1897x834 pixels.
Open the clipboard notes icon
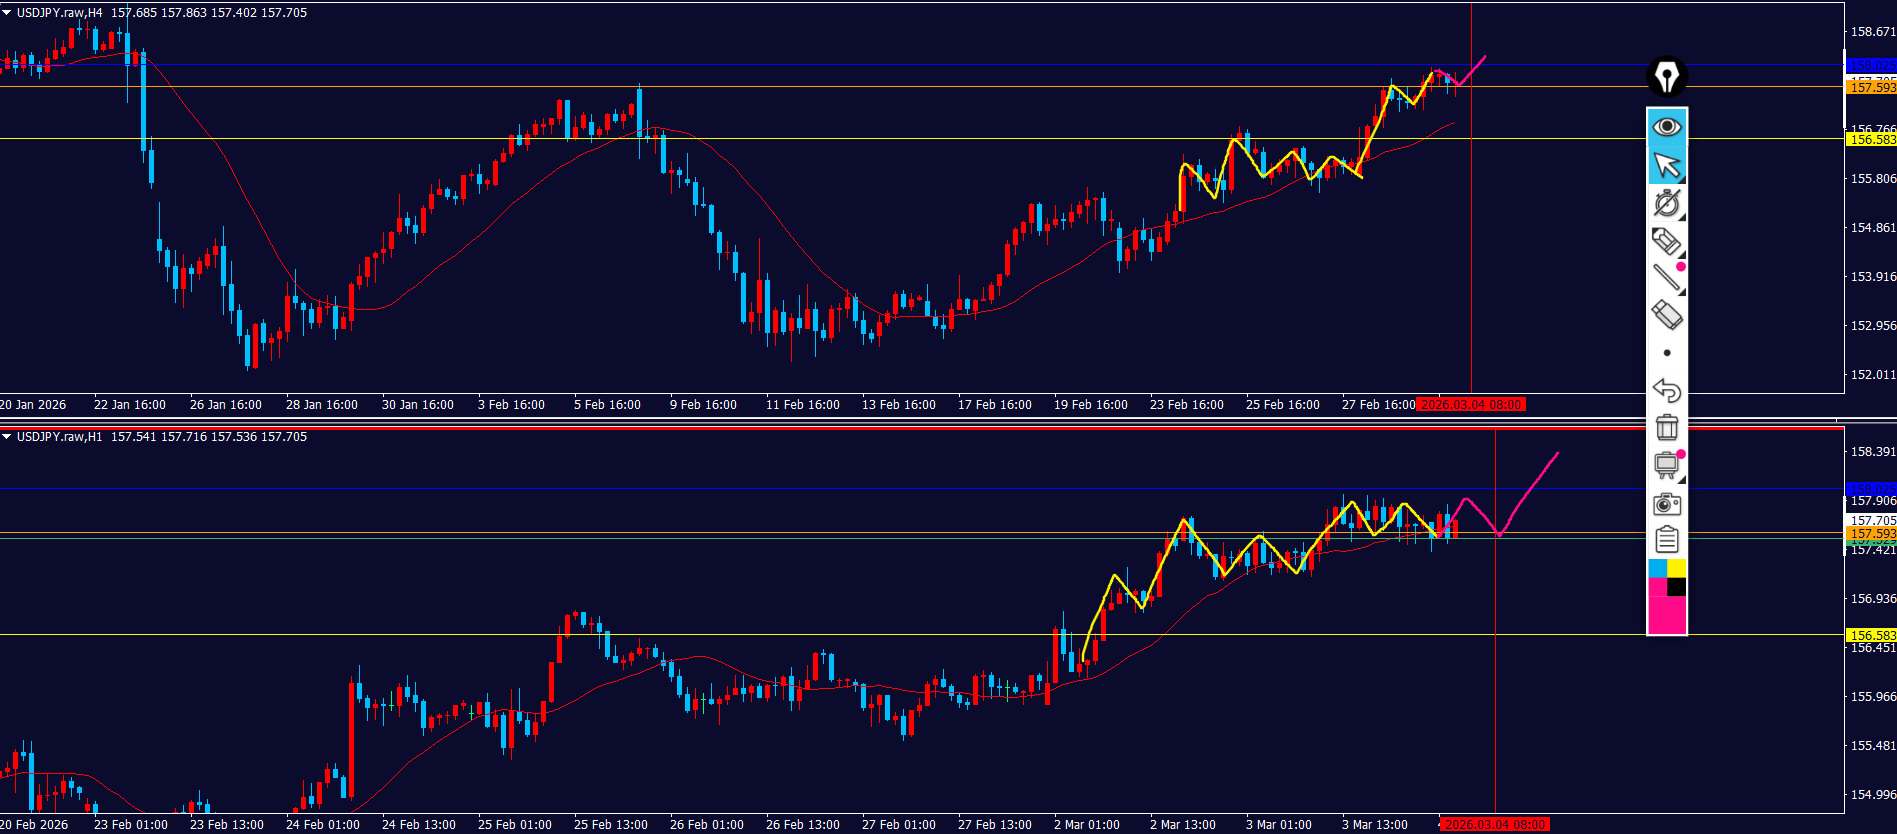pyautogui.click(x=1666, y=540)
